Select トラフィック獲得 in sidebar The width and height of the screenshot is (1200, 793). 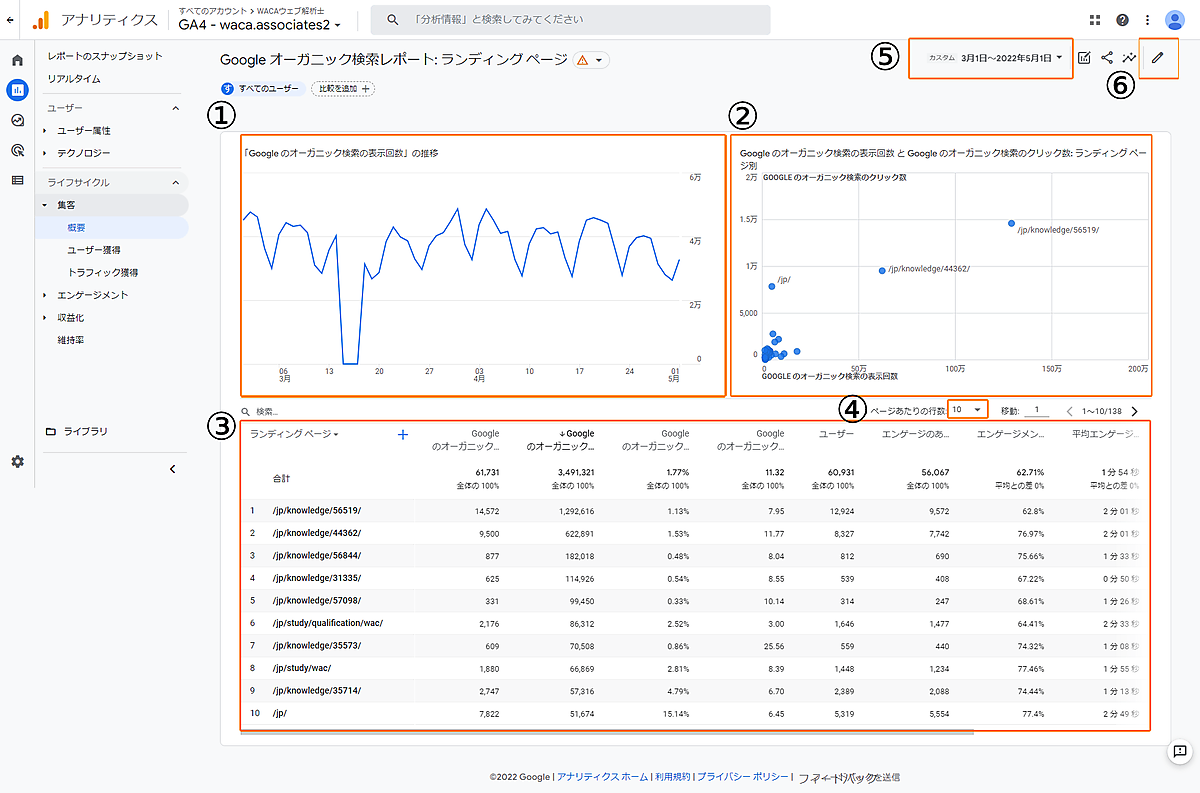pyautogui.click(x=102, y=272)
